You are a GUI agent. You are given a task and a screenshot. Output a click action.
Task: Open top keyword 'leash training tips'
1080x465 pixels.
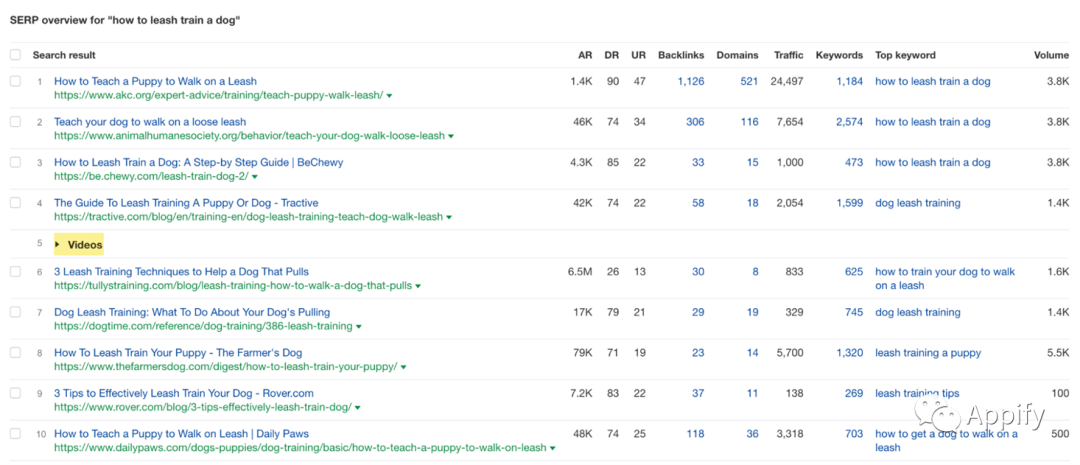(917, 393)
